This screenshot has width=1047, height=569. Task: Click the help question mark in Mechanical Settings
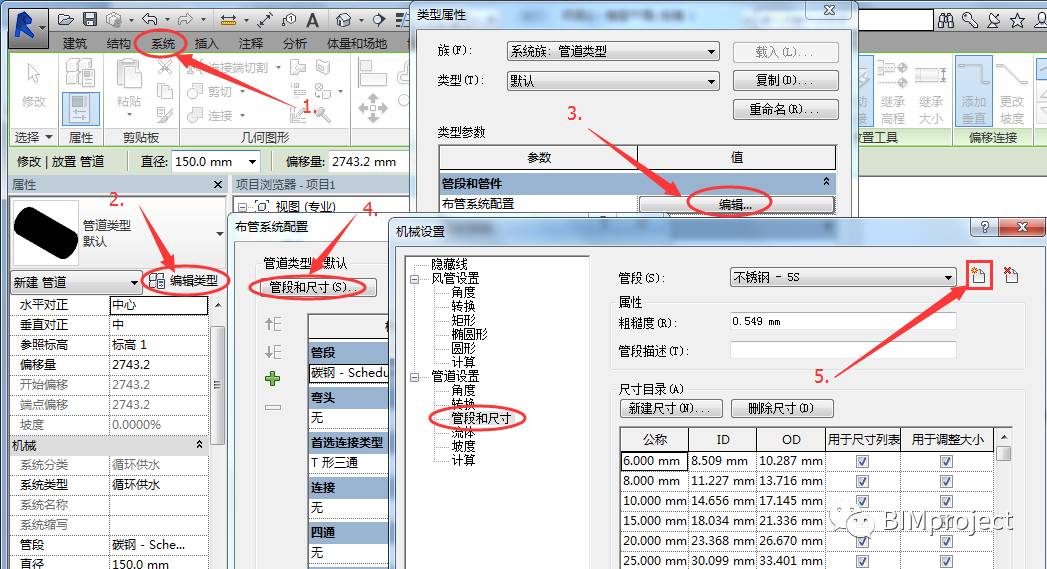(x=984, y=227)
